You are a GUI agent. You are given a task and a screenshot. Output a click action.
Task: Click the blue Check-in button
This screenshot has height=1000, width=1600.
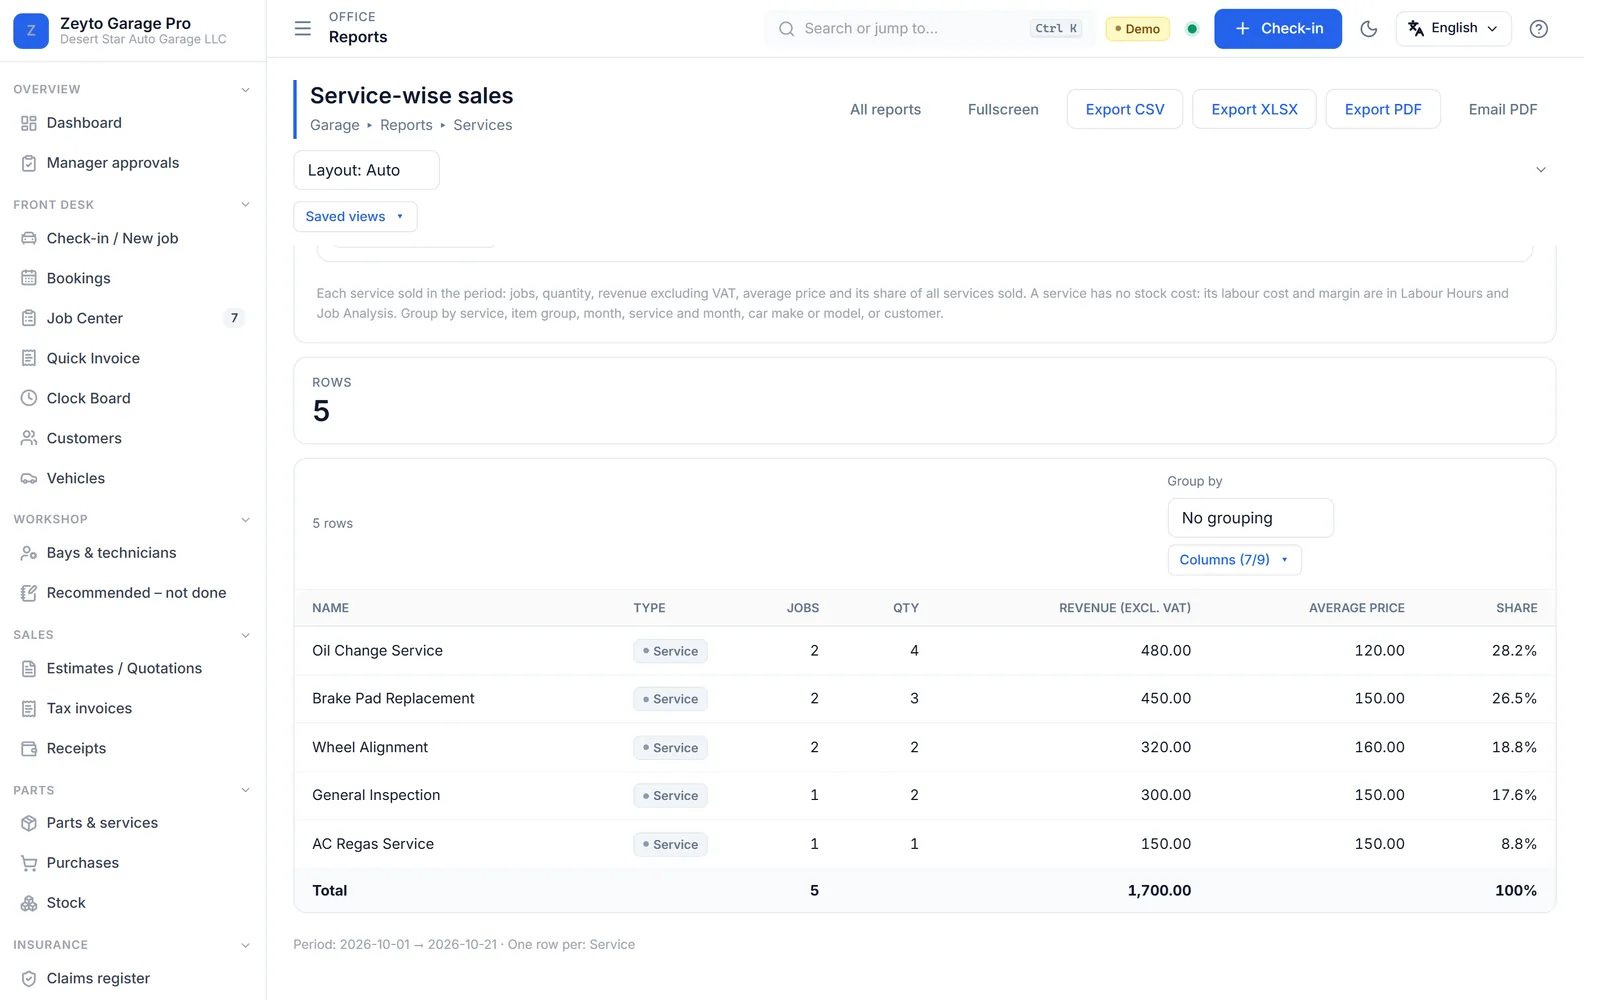pos(1277,29)
